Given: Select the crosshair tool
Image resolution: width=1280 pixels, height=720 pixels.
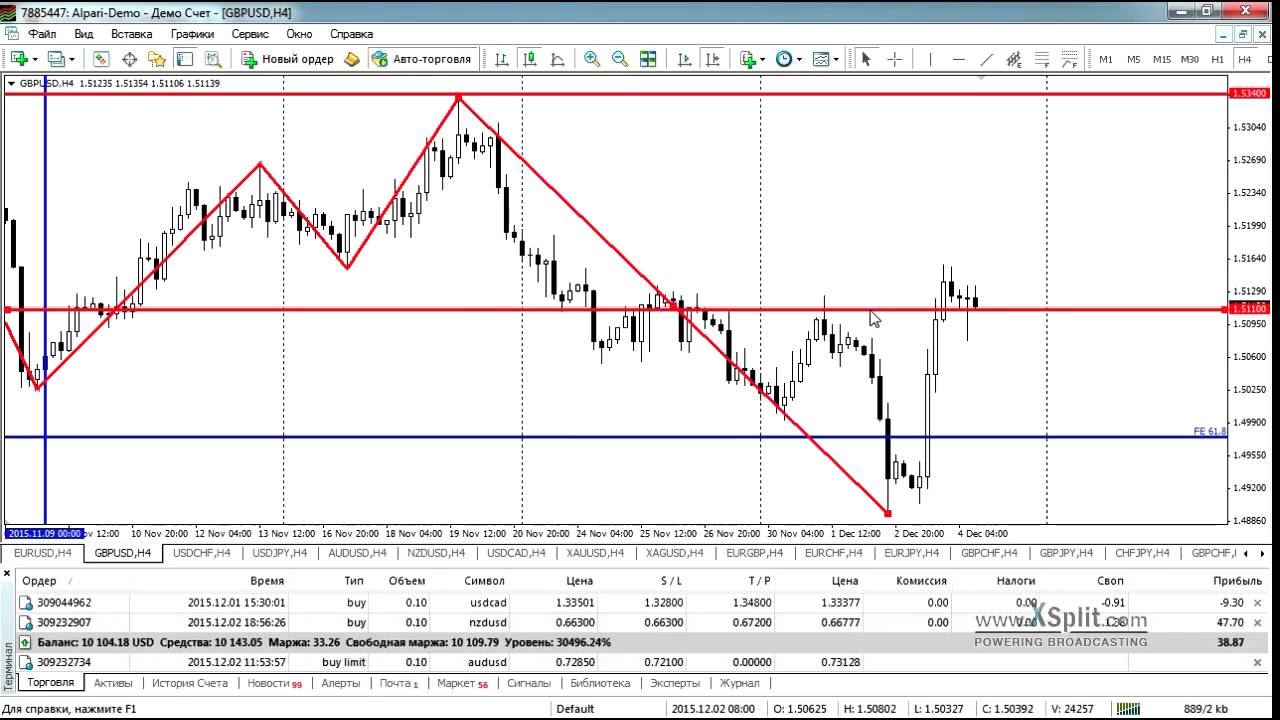Looking at the screenshot, I should (x=894, y=59).
